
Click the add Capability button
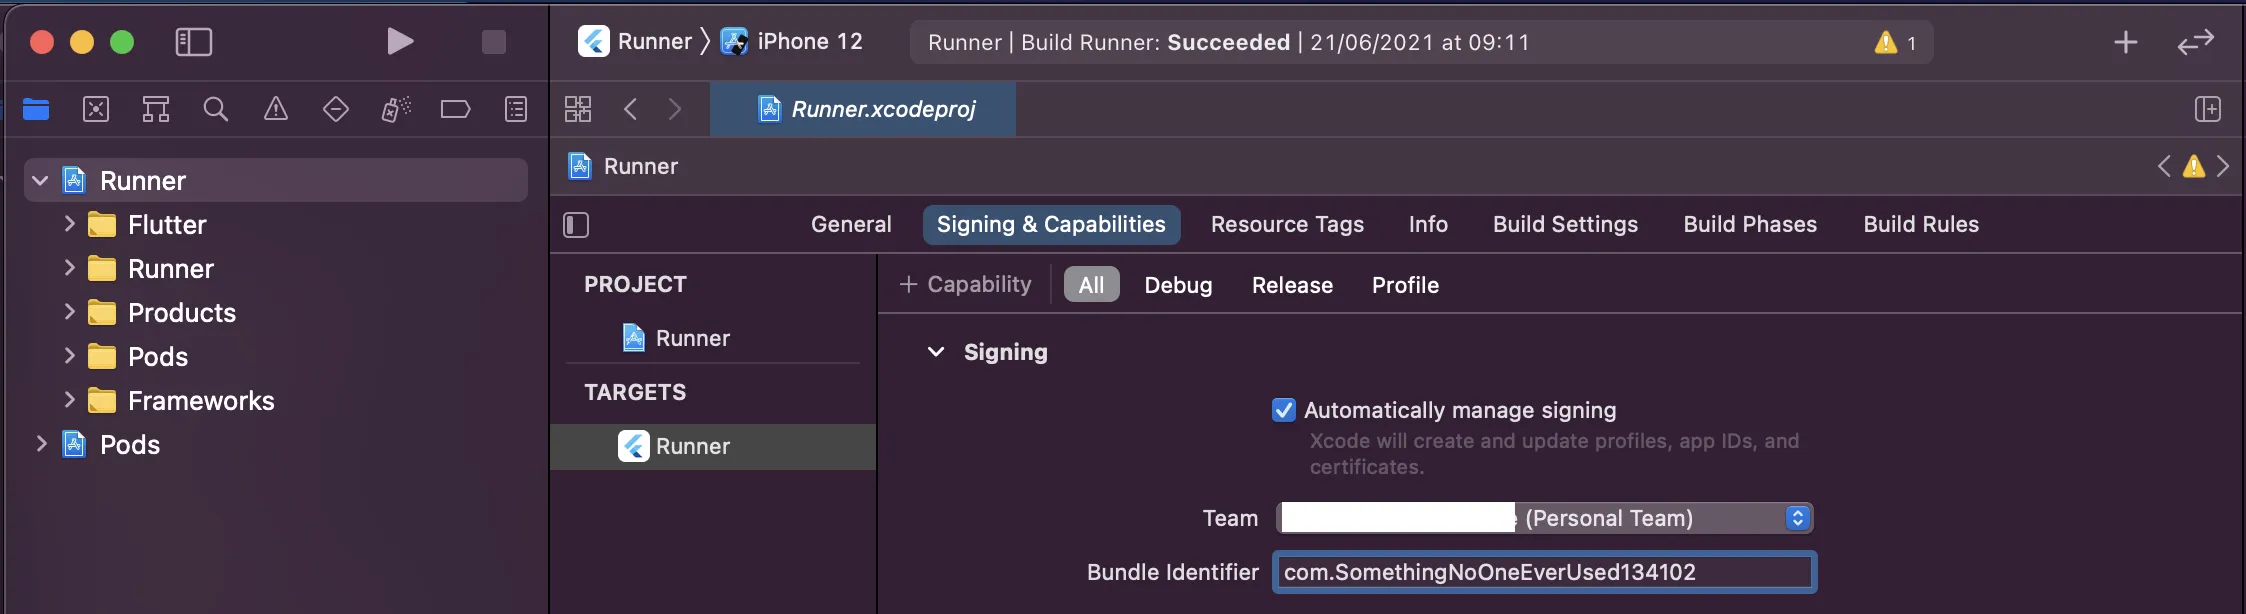(965, 285)
